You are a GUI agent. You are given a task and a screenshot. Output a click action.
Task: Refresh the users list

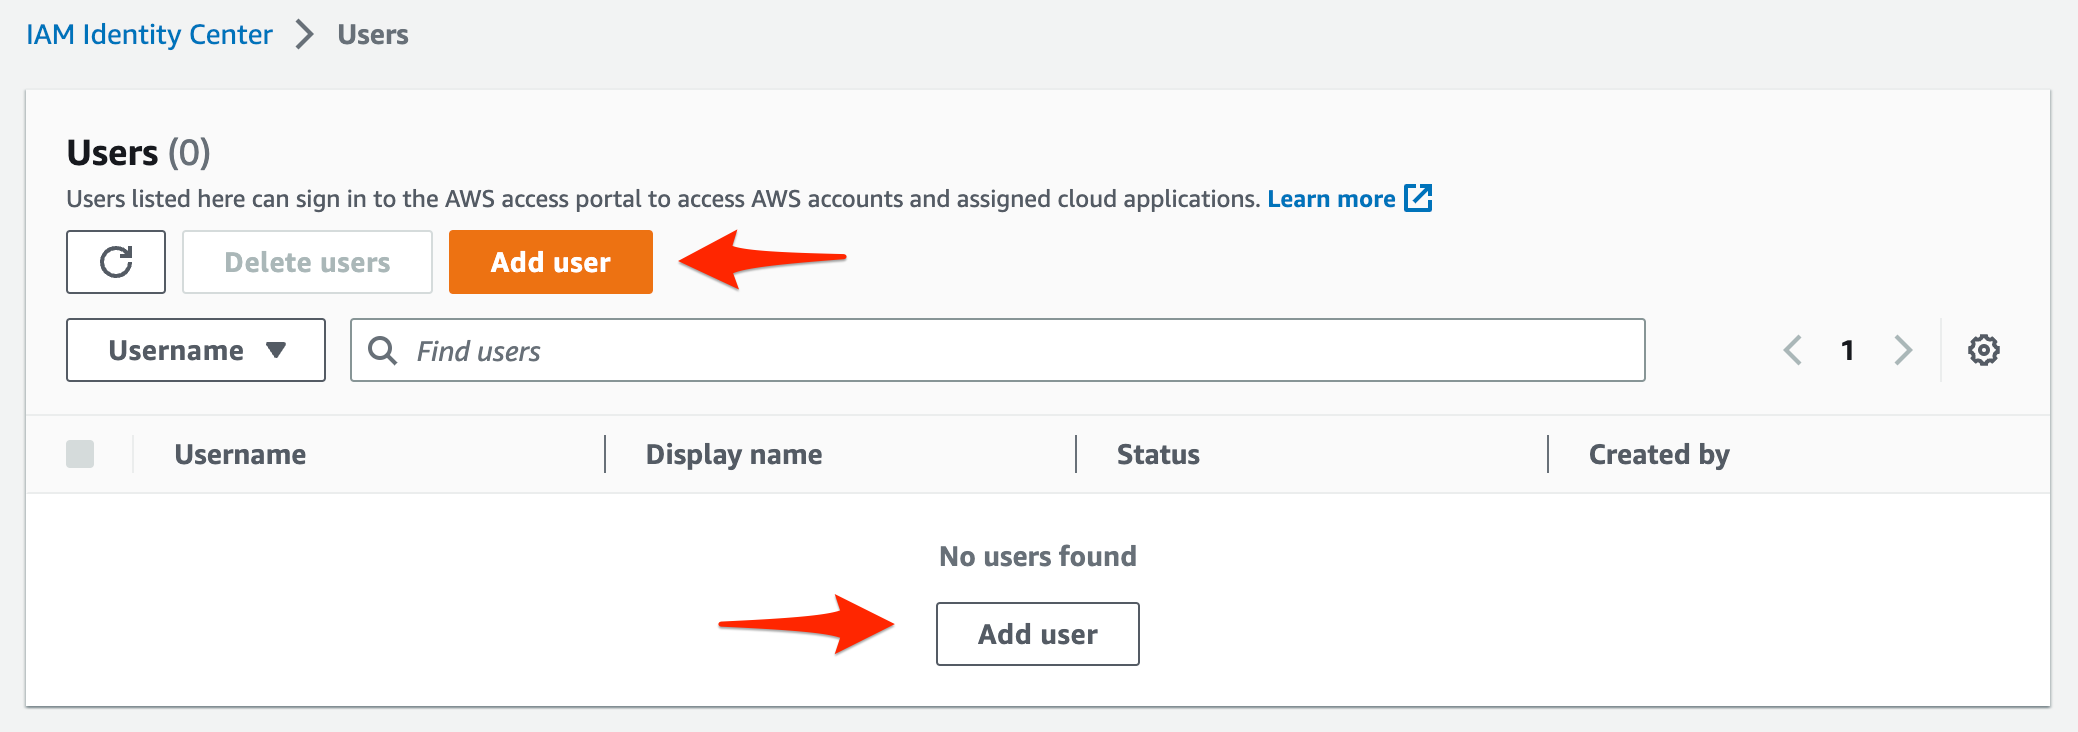pyautogui.click(x=116, y=262)
